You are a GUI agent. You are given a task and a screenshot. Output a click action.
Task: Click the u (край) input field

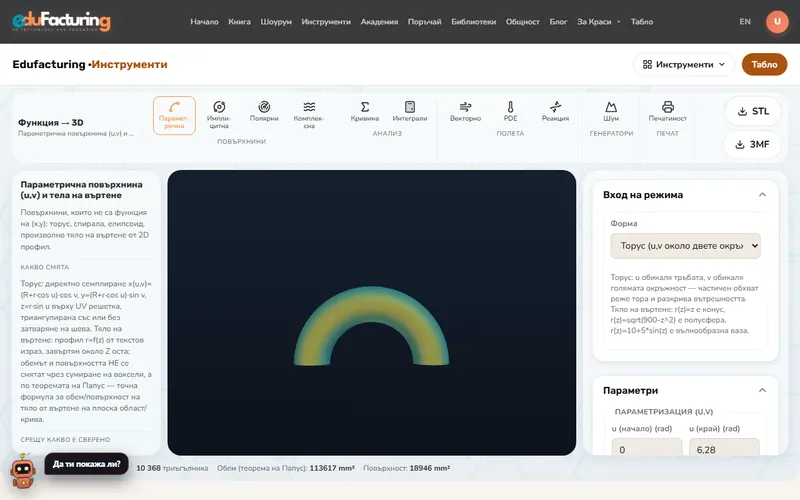point(724,449)
